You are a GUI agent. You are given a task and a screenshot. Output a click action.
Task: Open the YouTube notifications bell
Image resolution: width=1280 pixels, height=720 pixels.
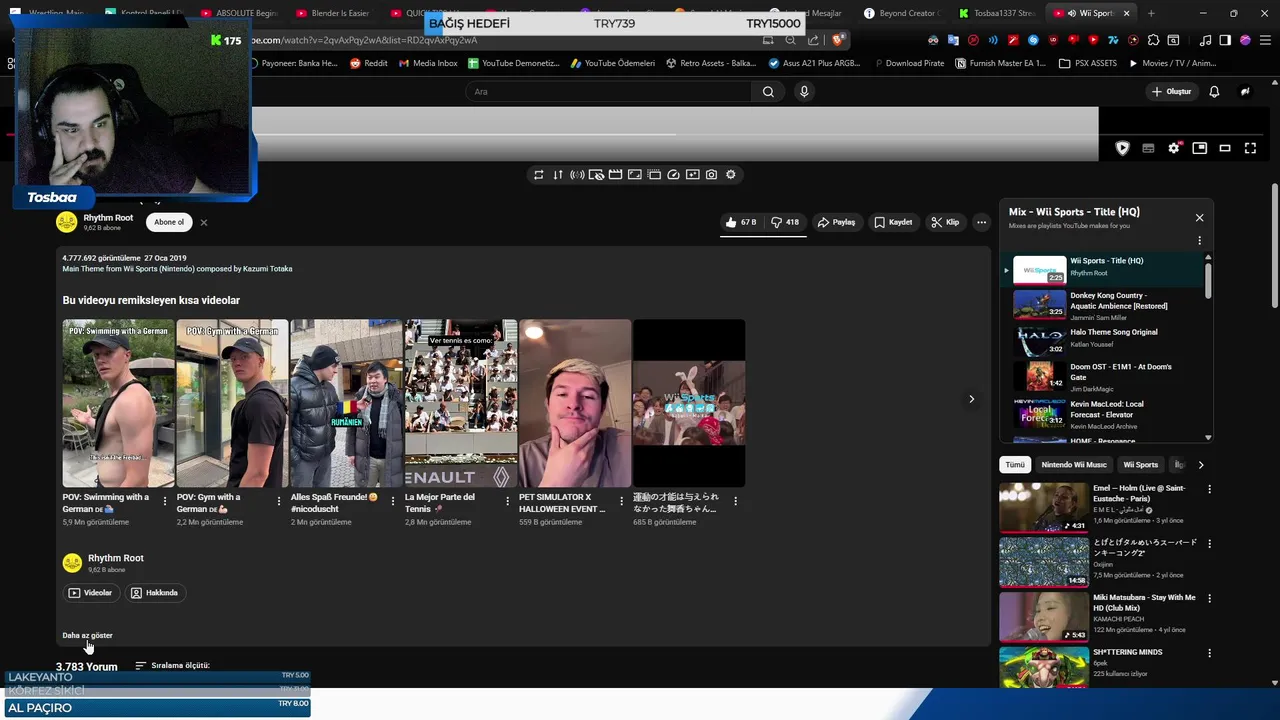(1214, 91)
